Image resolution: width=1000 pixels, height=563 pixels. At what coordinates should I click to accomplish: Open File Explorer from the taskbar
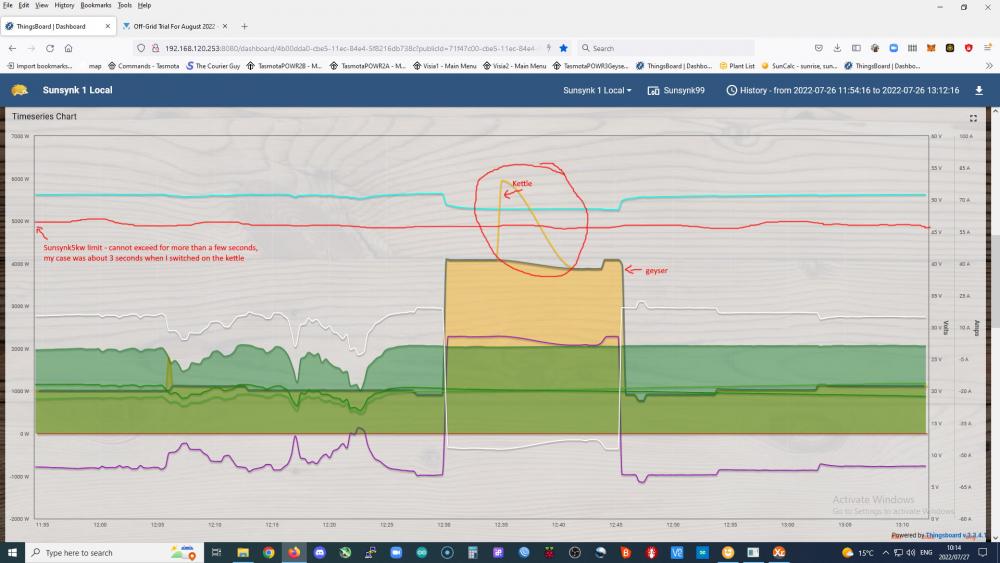(243, 552)
